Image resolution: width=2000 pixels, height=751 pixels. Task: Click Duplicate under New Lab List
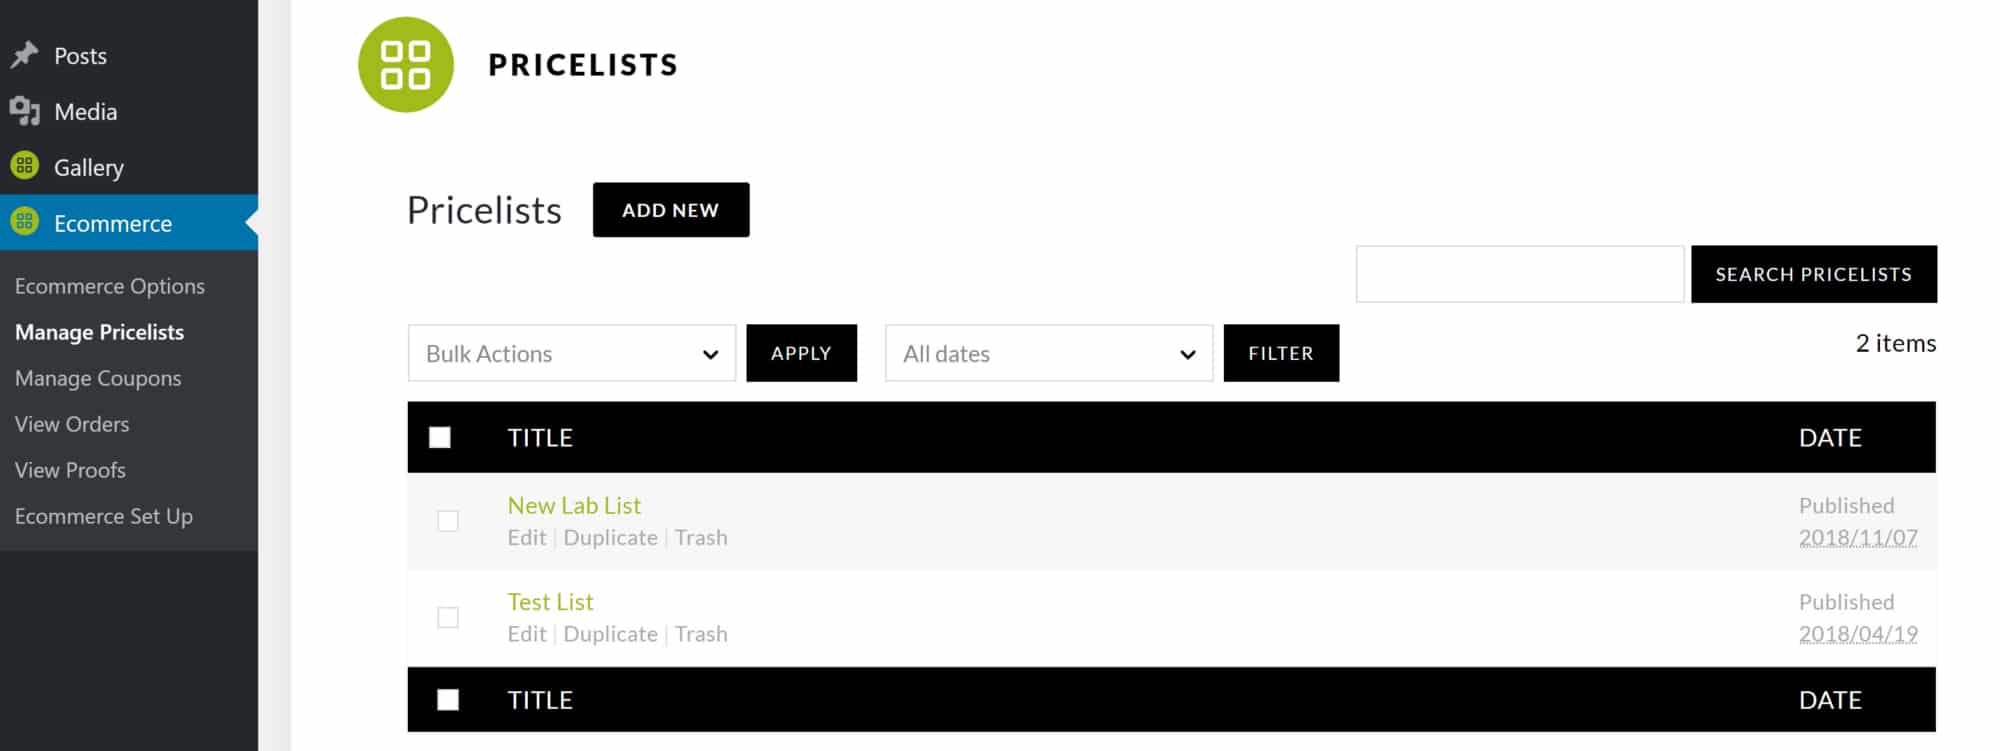(611, 538)
